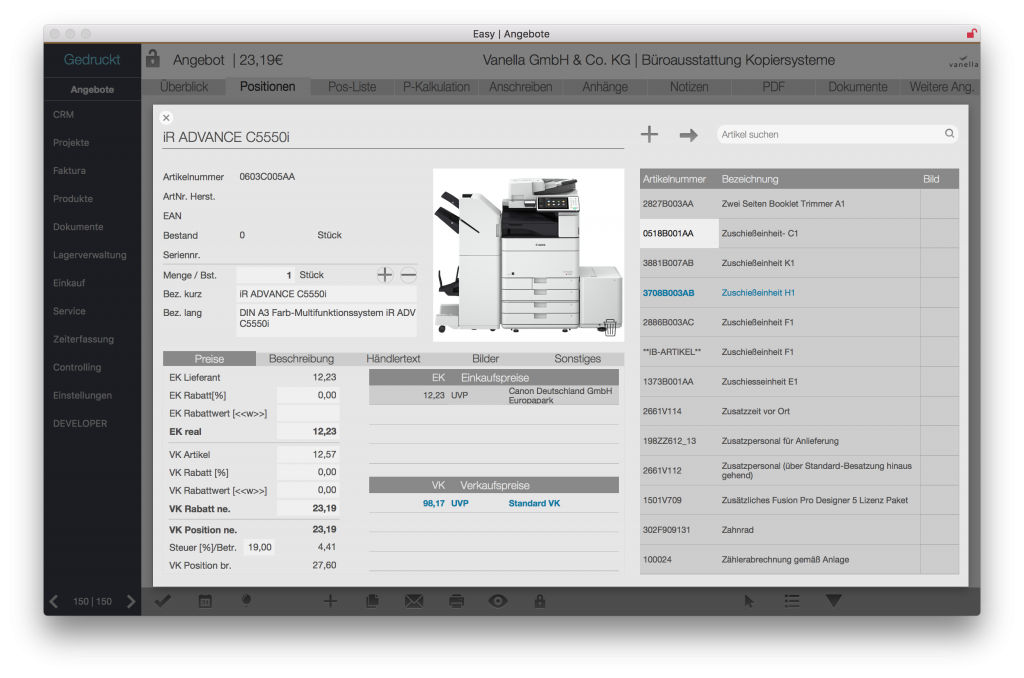Select the Sonstiges sub-tab
The width and height of the screenshot is (1024, 678).
coord(577,359)
